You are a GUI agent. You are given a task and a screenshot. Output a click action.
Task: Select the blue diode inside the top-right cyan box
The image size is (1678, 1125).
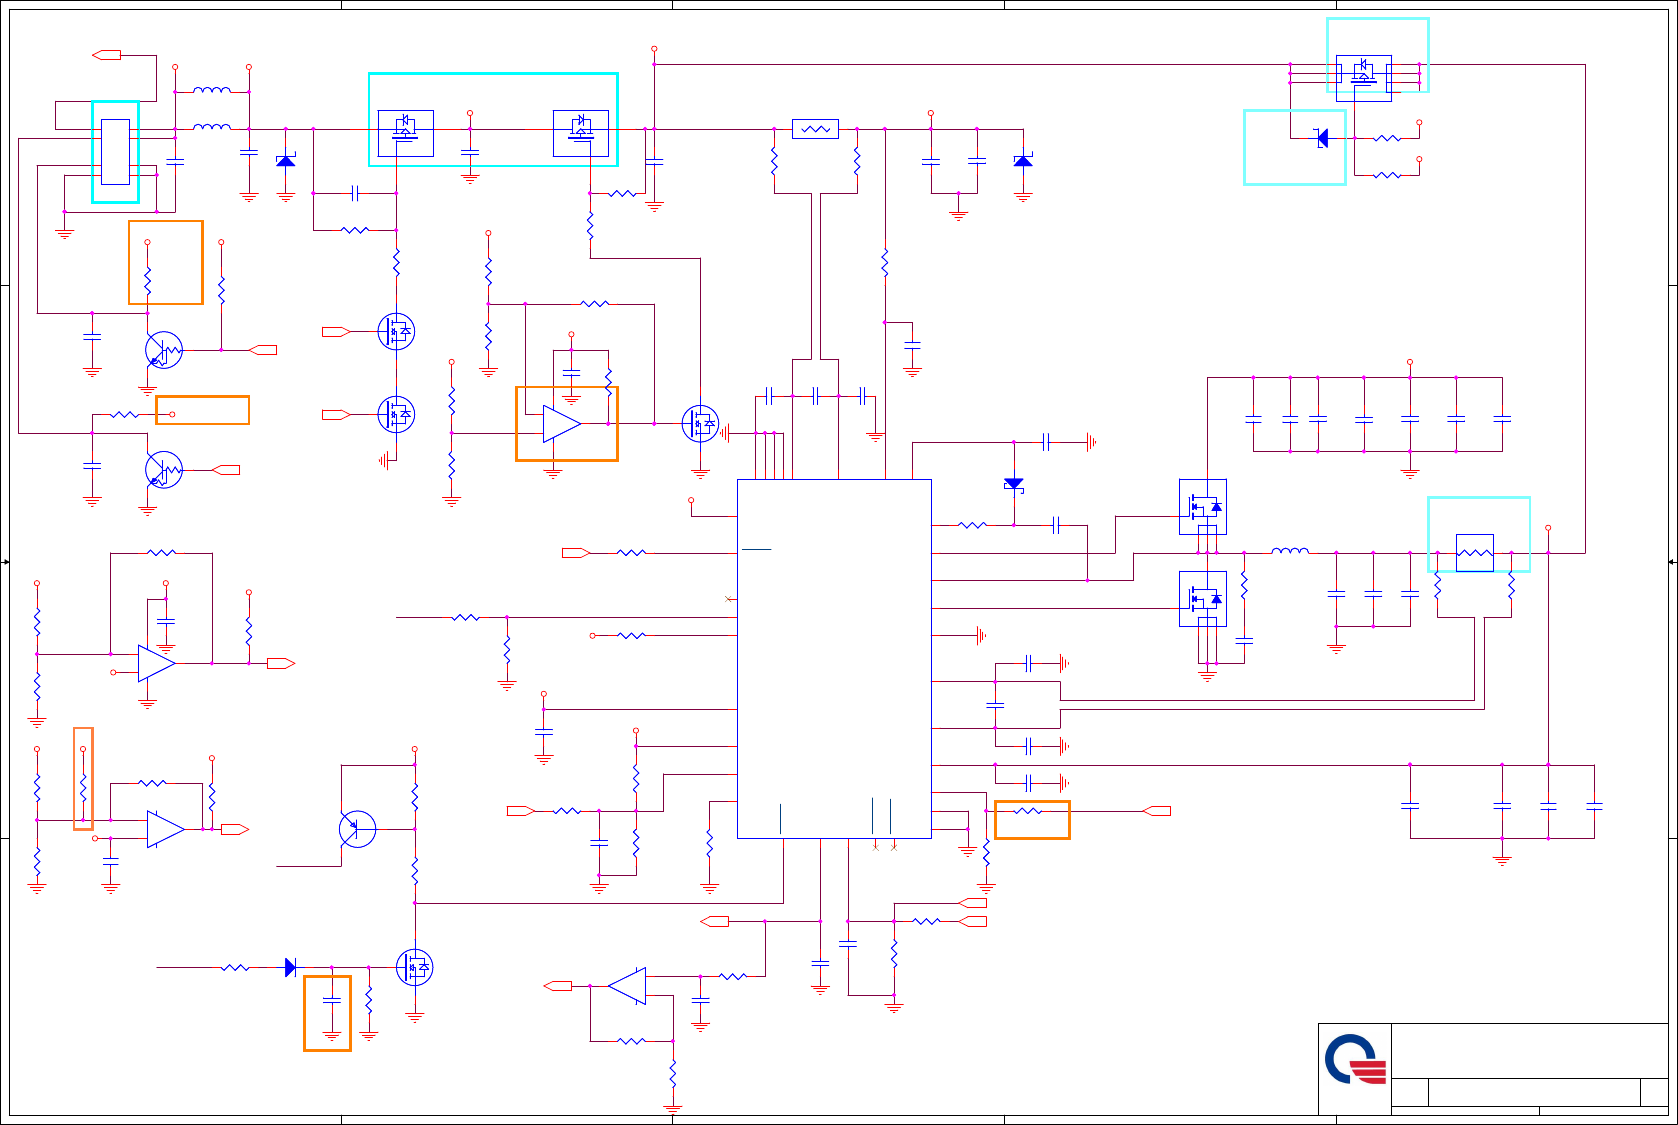click(1322, 138)
